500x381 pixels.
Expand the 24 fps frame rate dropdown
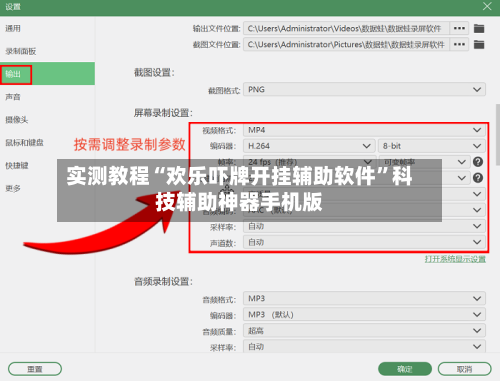tap(309, 162)
